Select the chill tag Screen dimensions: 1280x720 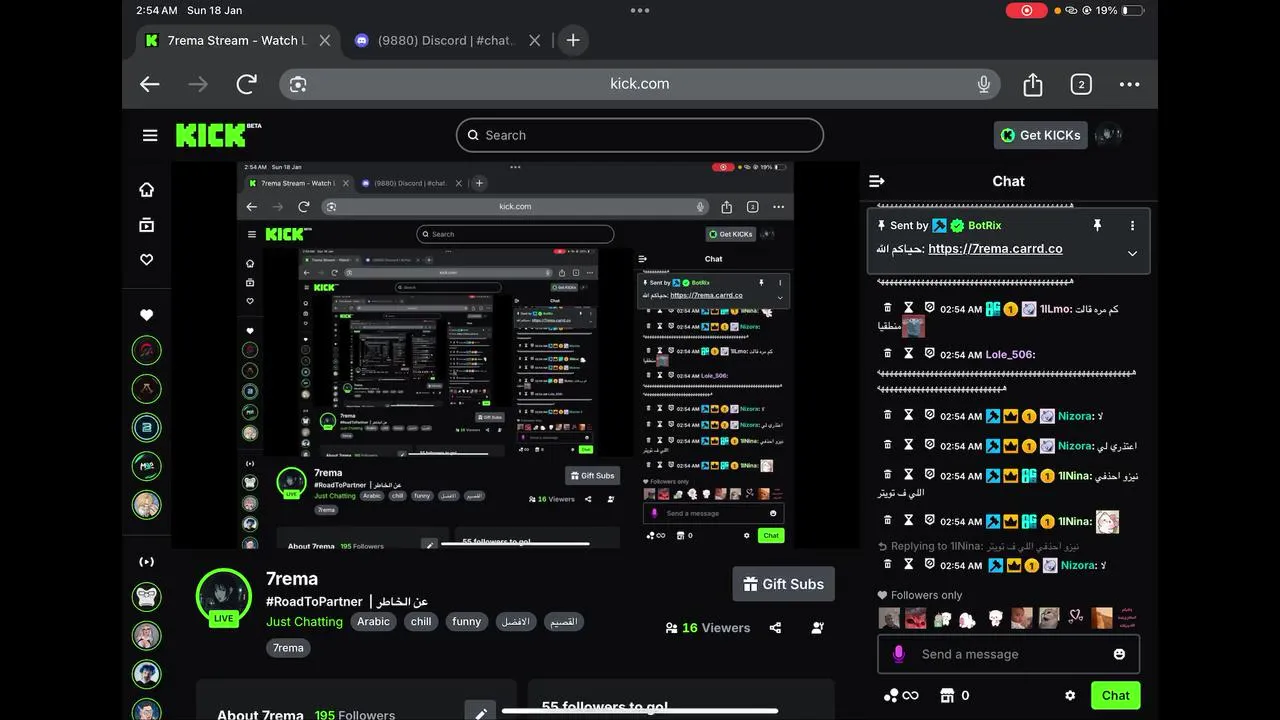[421, 621]
